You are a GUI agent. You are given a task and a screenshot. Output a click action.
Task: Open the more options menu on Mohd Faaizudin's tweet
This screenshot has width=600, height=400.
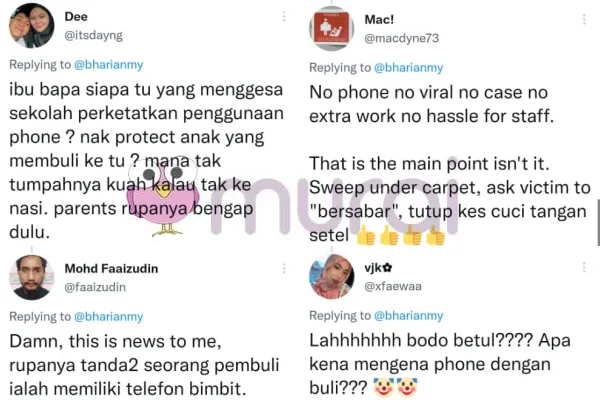pos(284,269)
